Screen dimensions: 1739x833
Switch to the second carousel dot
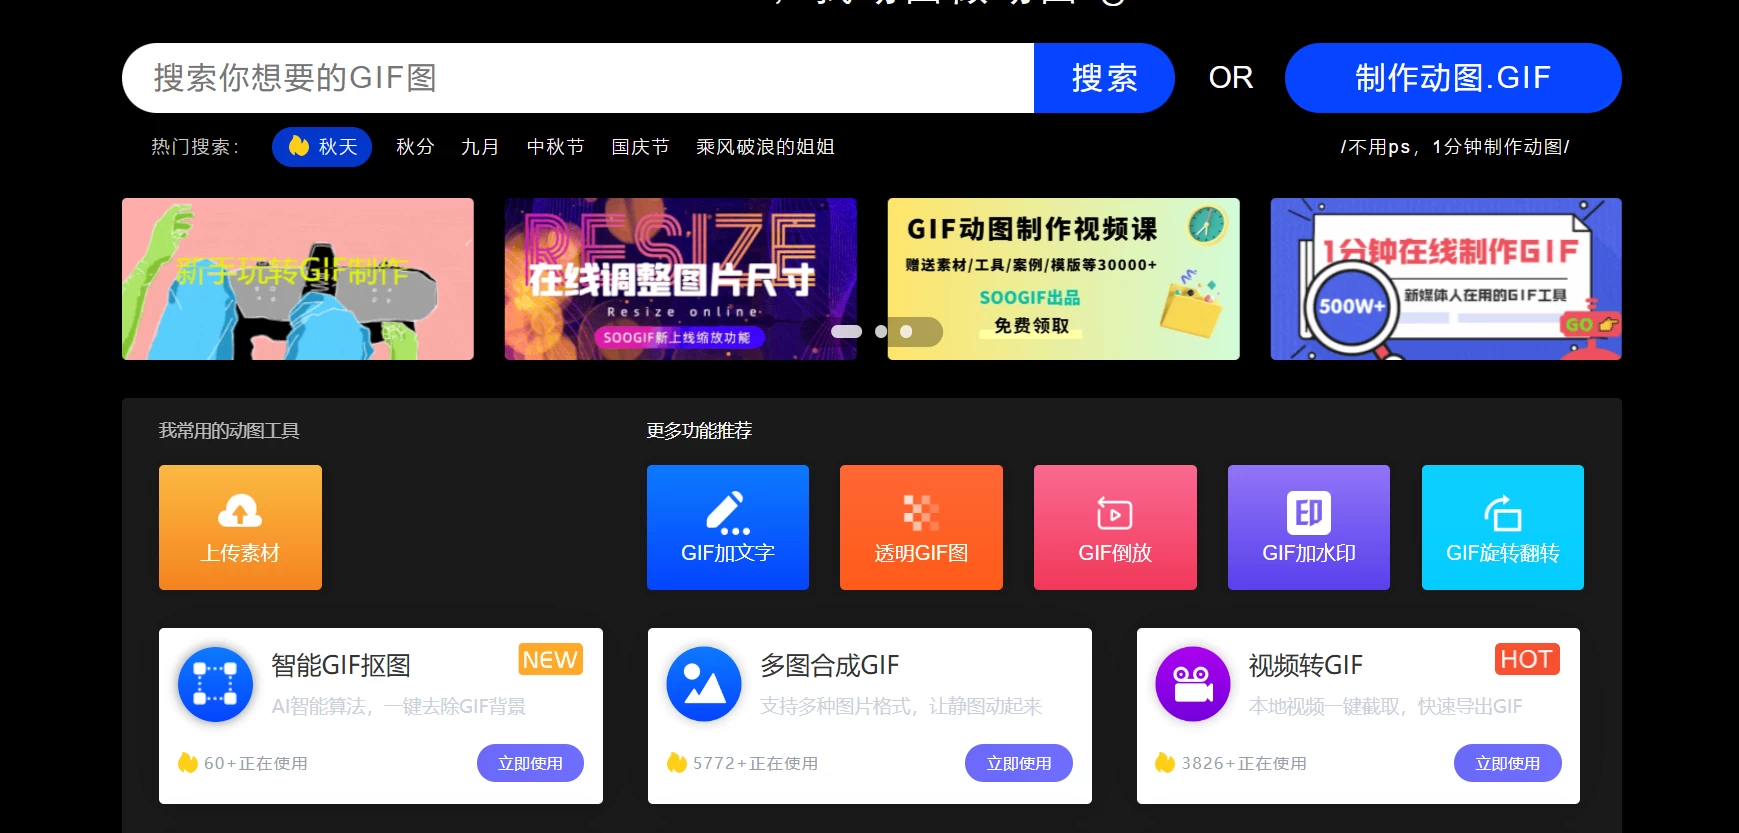[x=881, y=331]
